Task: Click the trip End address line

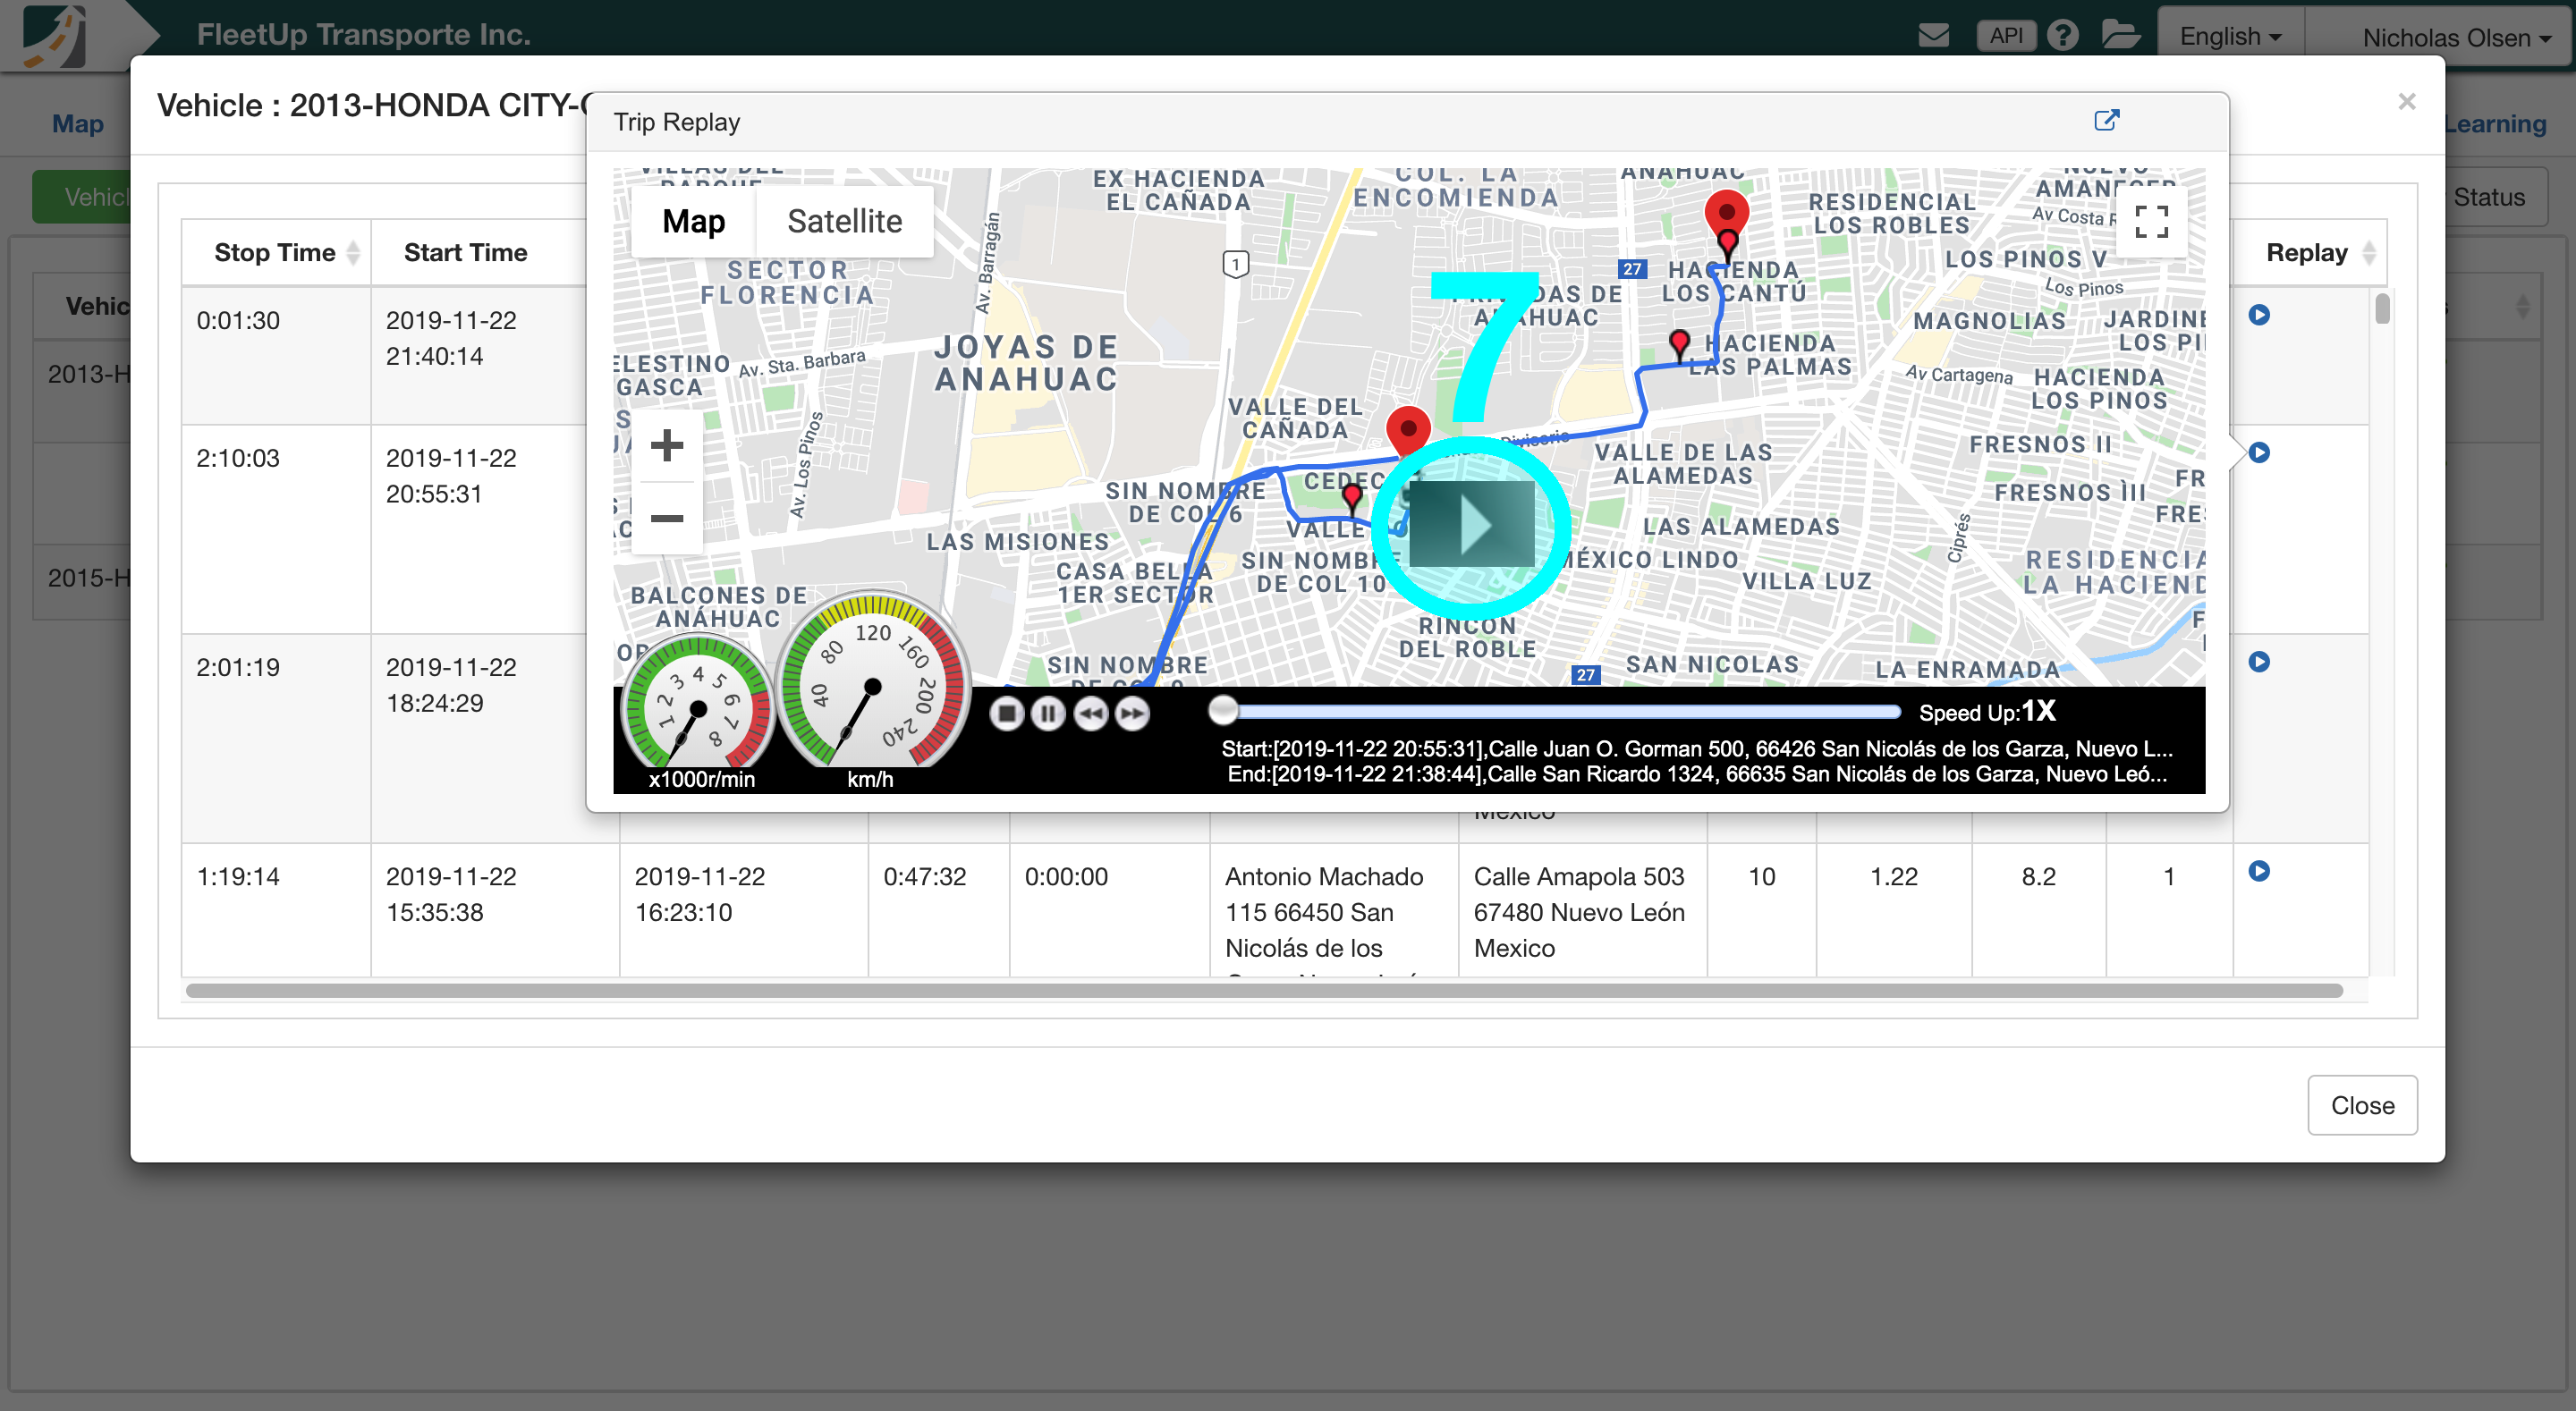Action: (x=1697, y=774)
